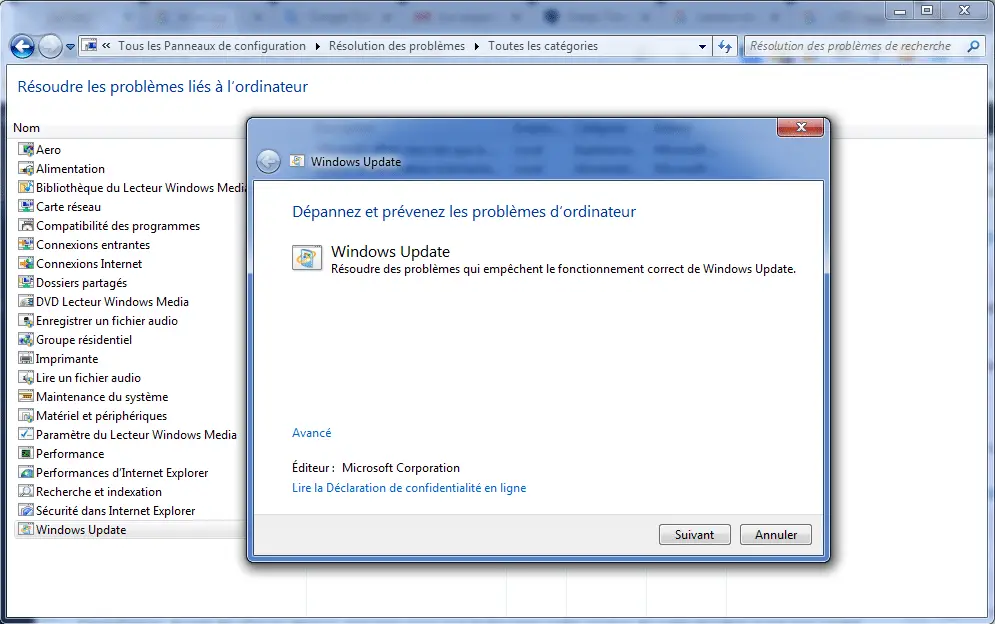Click the large Windows Update dialog icon
This screenshot has width=995, height=624.
click(x=307, y=258)
